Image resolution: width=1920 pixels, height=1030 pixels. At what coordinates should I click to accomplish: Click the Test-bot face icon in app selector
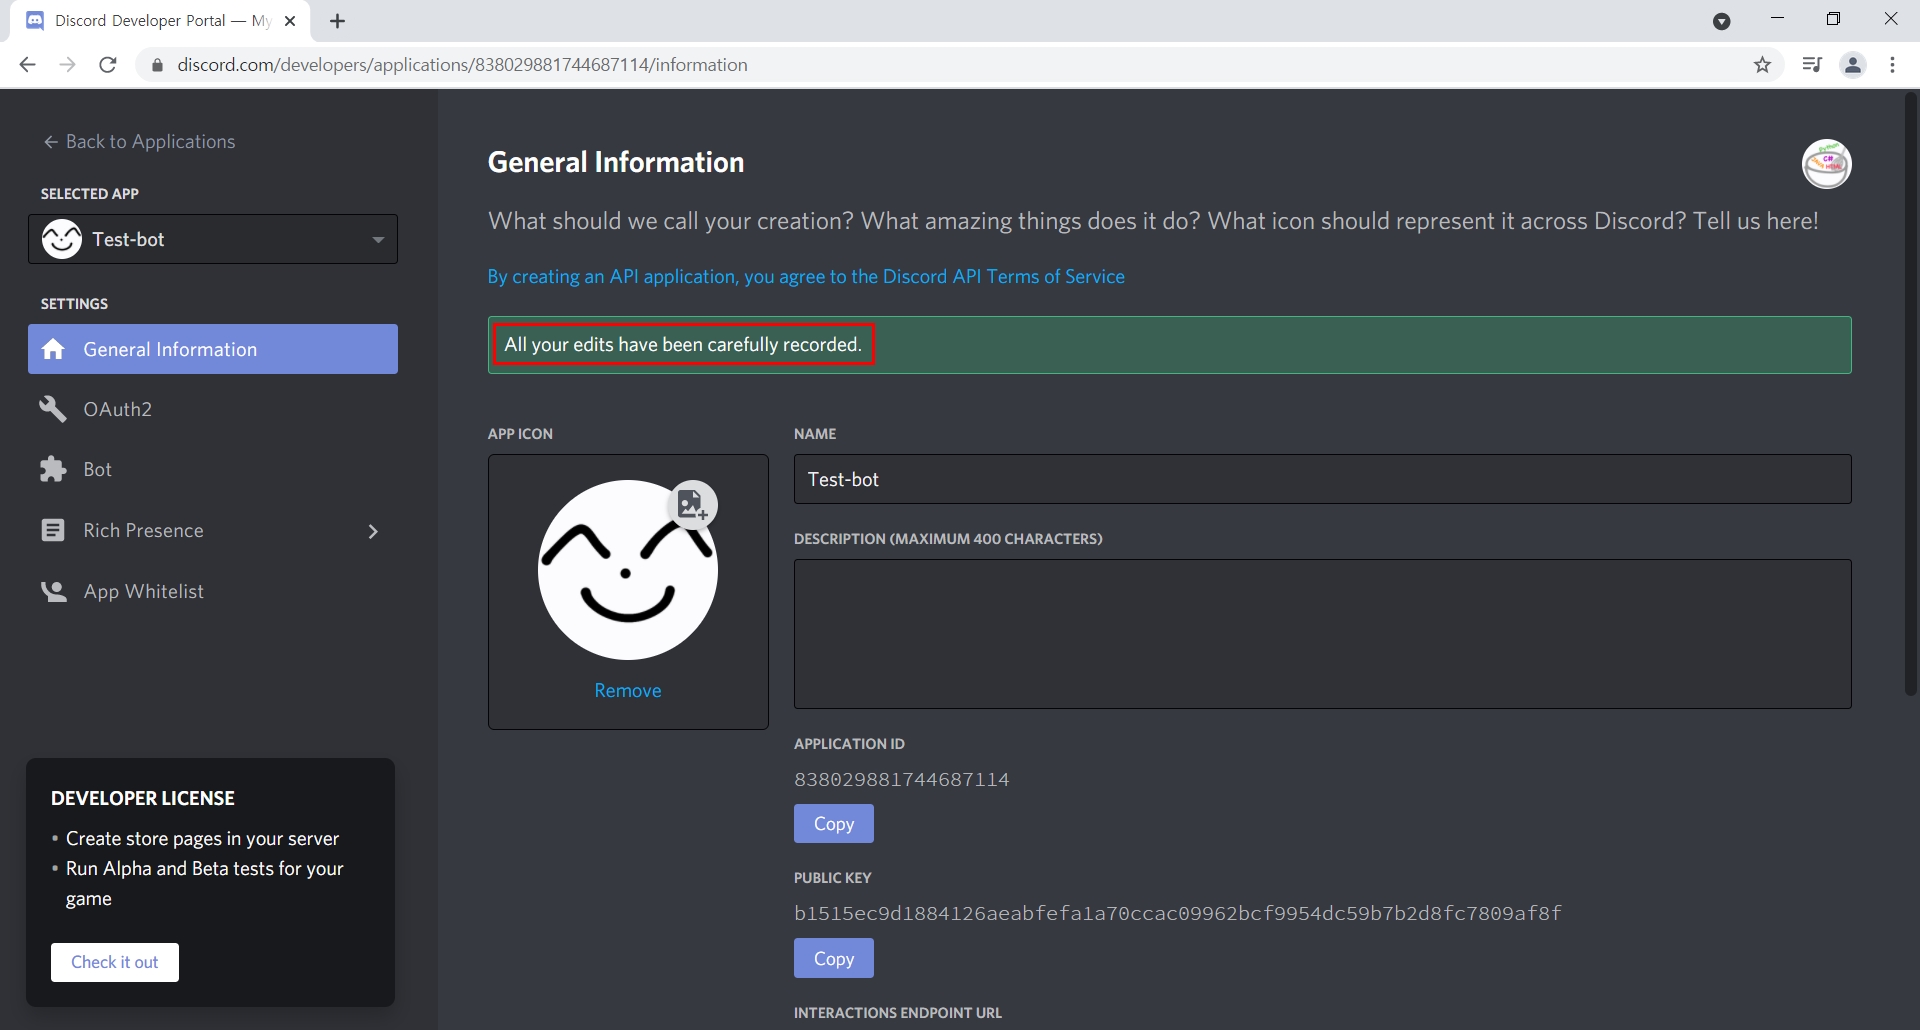pos(62,239)
